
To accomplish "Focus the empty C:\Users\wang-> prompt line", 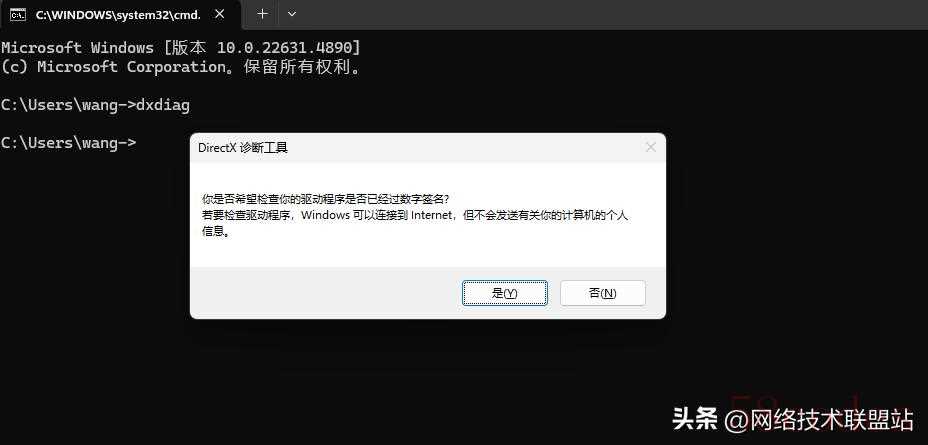I will pyautogui.click(x=69, y=143).
